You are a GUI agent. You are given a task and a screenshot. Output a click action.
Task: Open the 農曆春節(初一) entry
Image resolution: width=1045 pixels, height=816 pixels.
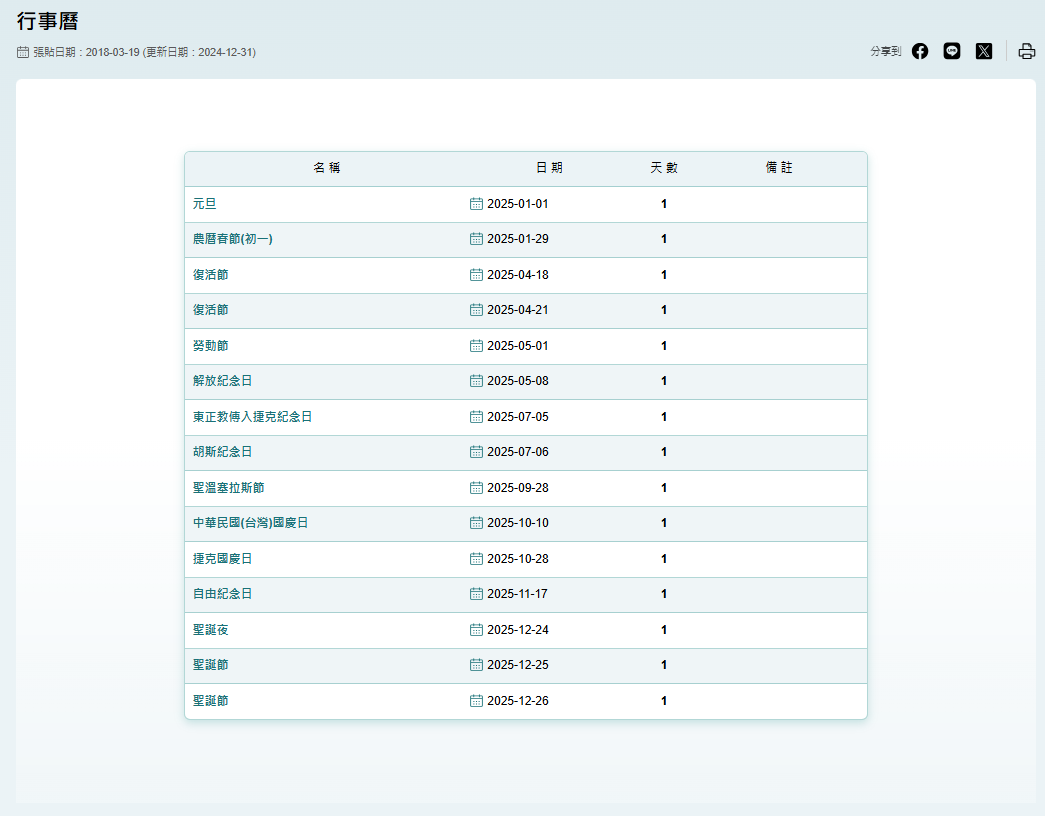(232, 239)
